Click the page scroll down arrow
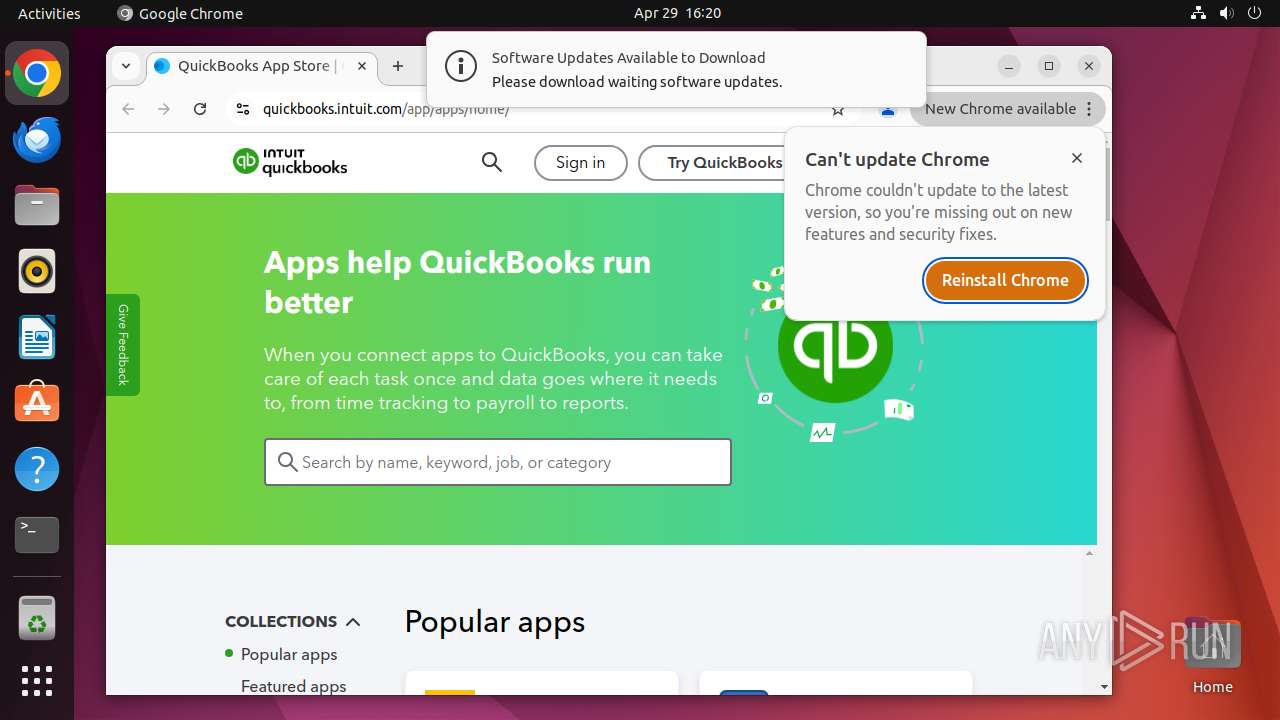Viewport: 1280px width, 720px height. pos(1104,687)
